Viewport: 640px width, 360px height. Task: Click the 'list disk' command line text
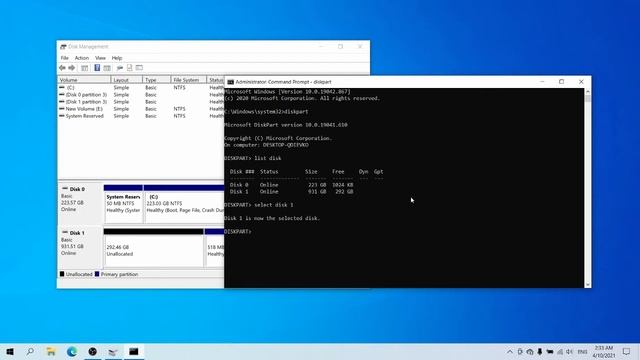pyautogui.click(x=268, y=158)
